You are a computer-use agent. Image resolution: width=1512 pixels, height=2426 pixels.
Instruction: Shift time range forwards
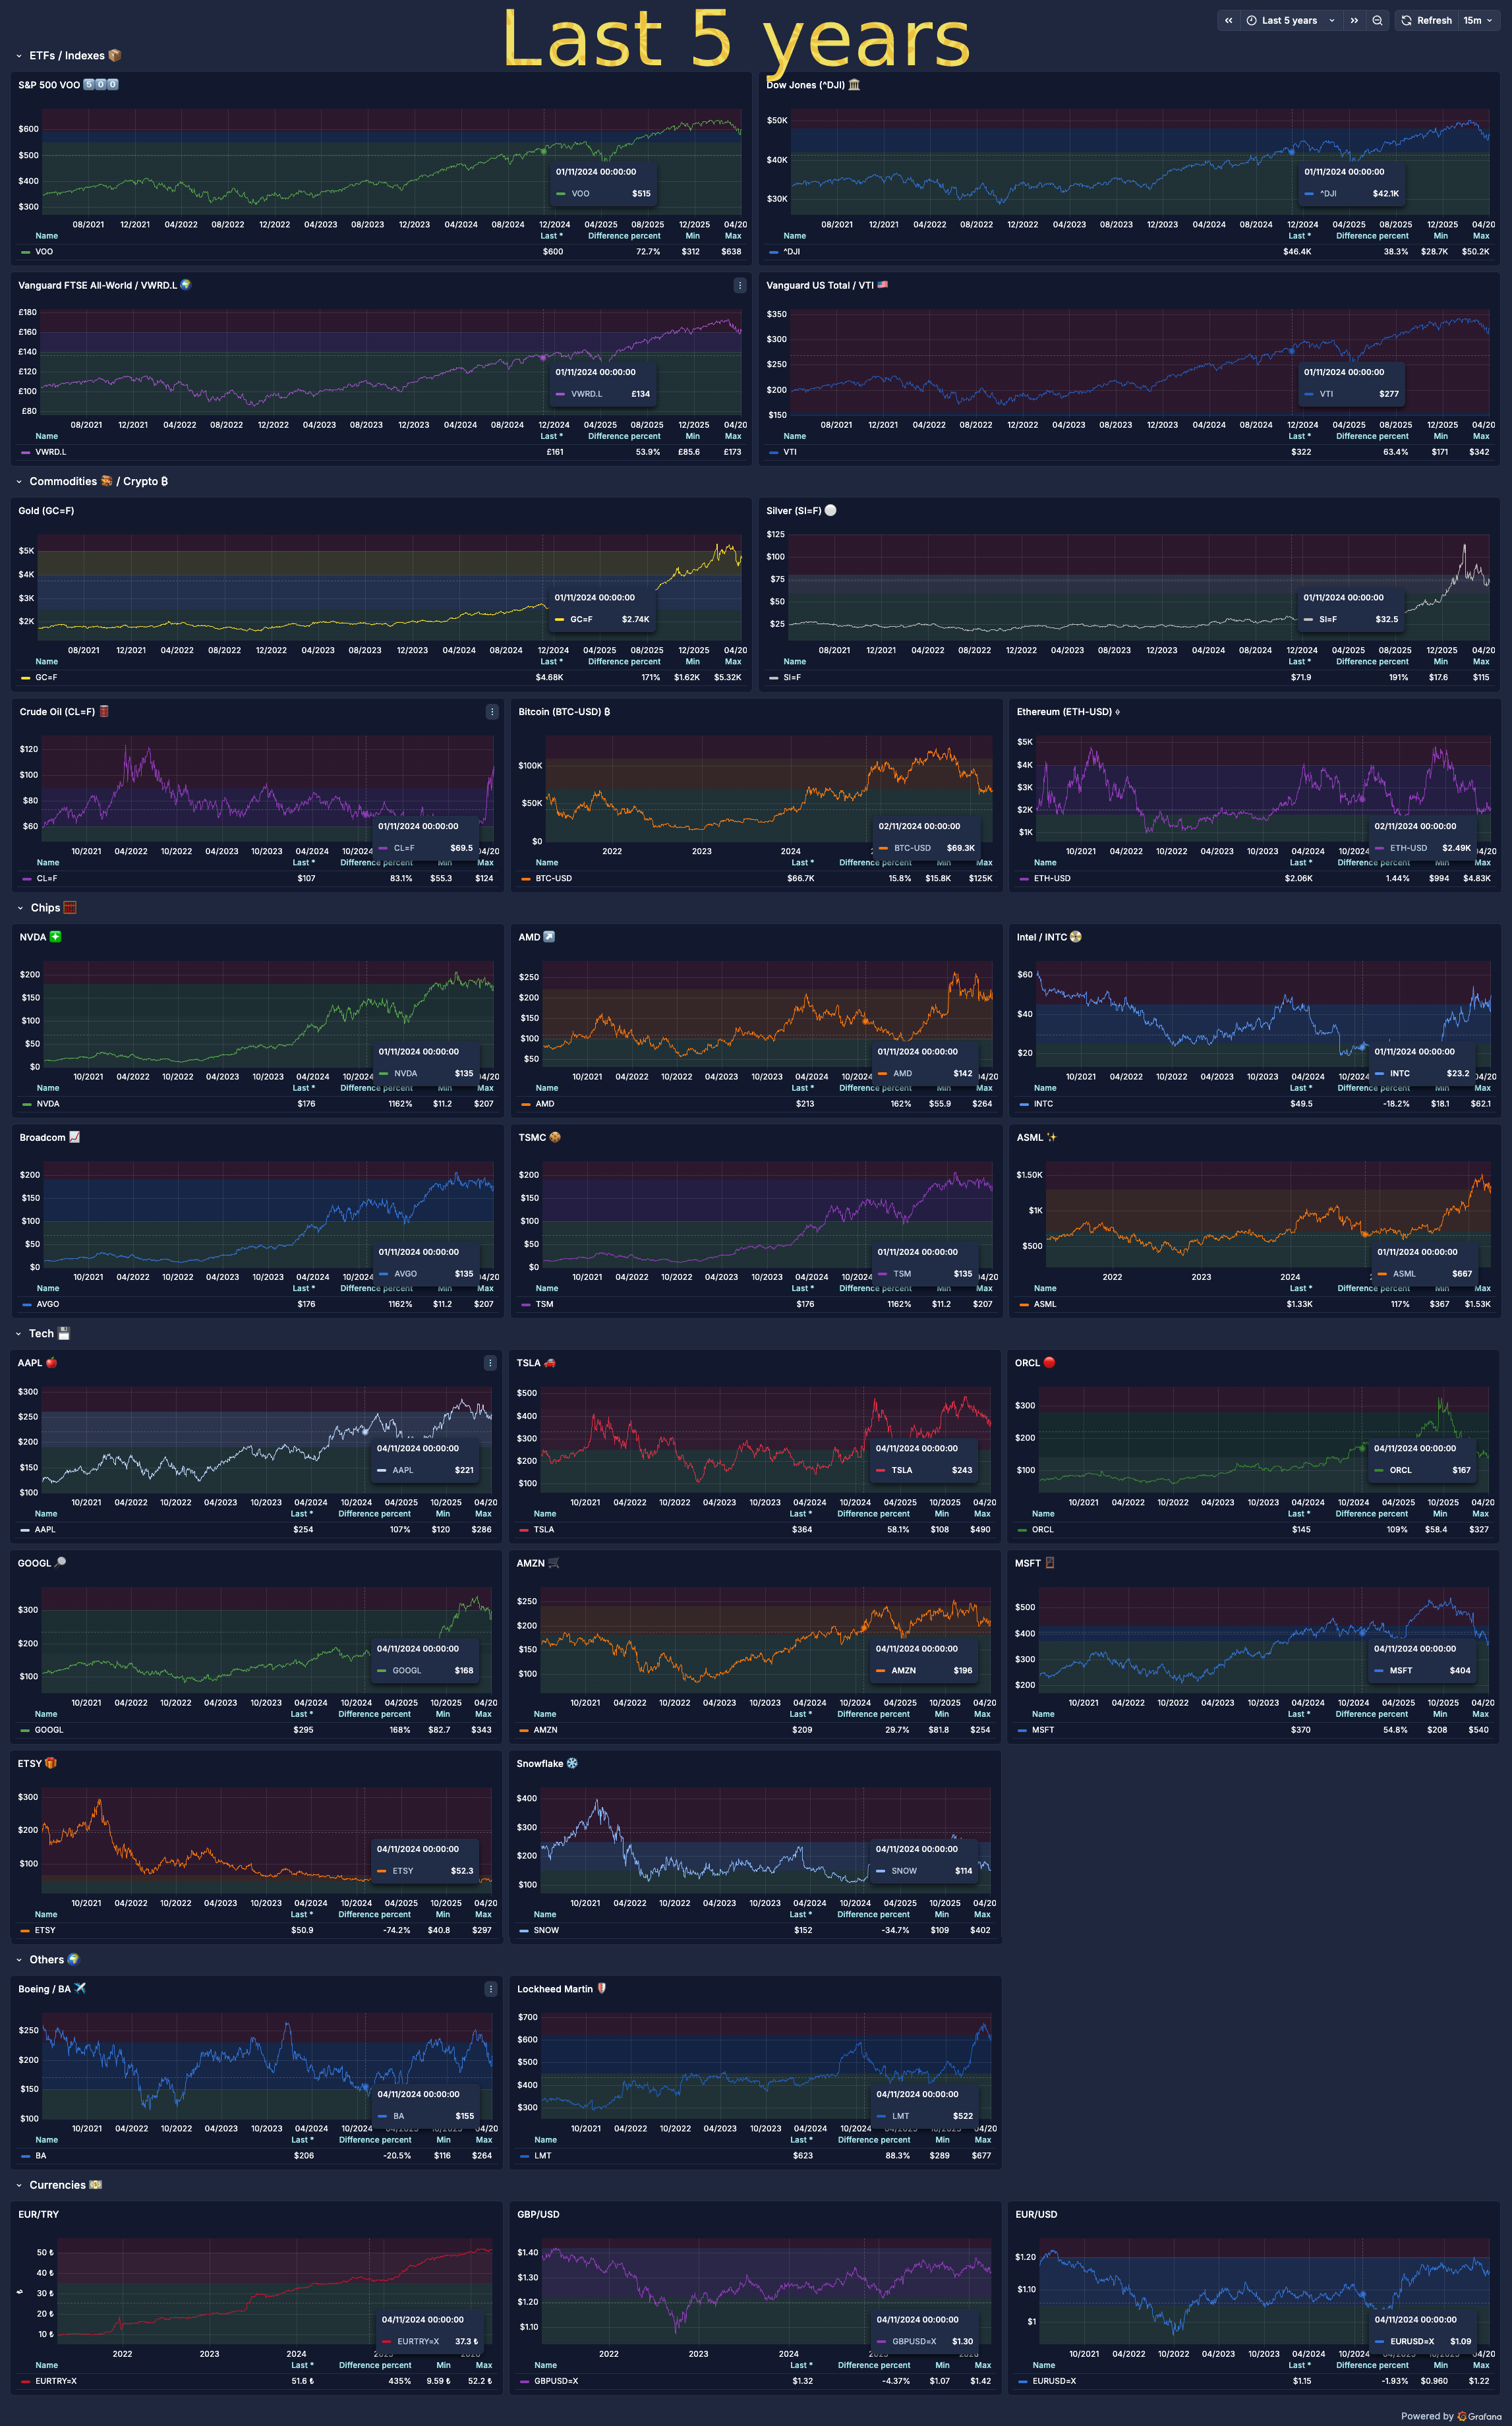[1354, 20]
